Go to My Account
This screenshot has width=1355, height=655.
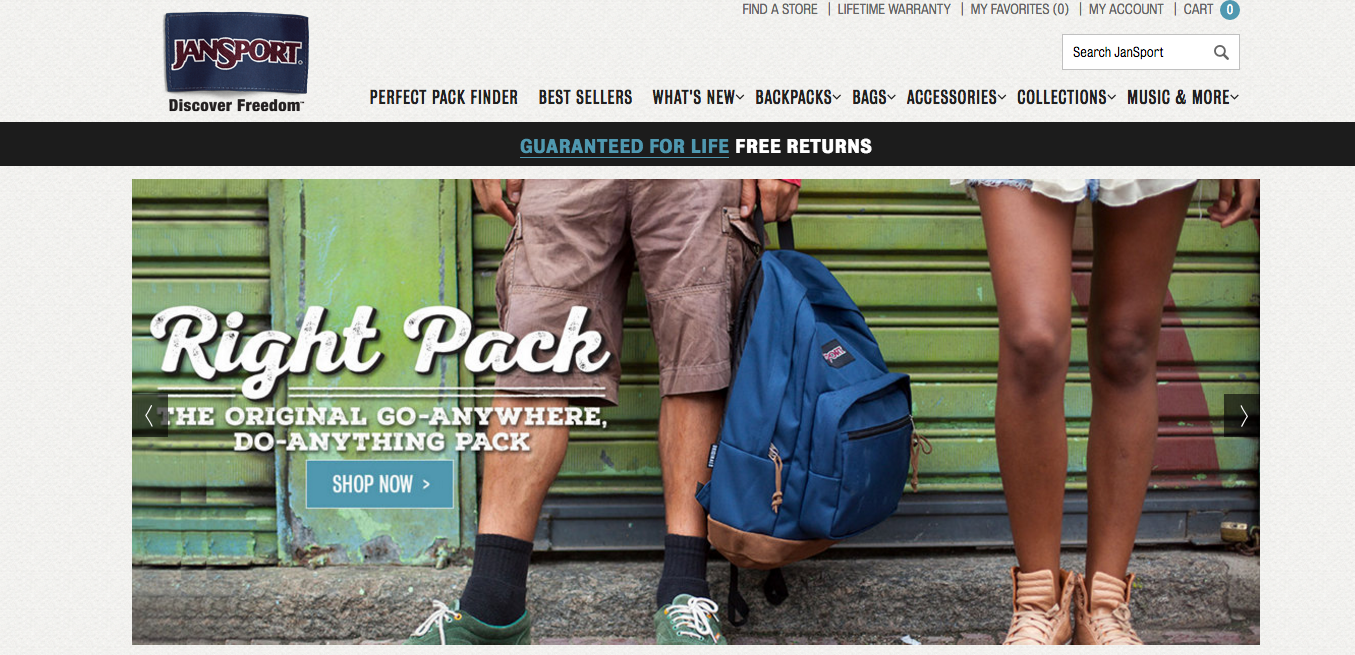click(x=1126, y=9)
